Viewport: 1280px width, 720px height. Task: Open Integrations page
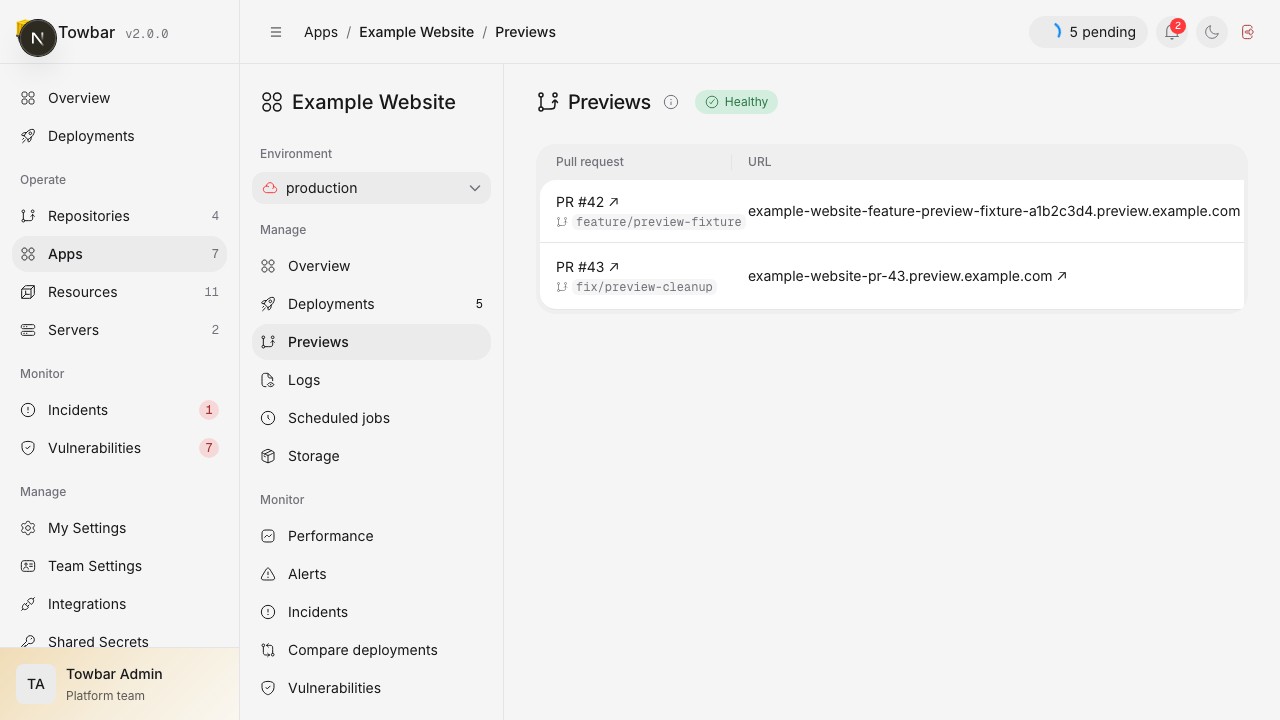[119, 604]
